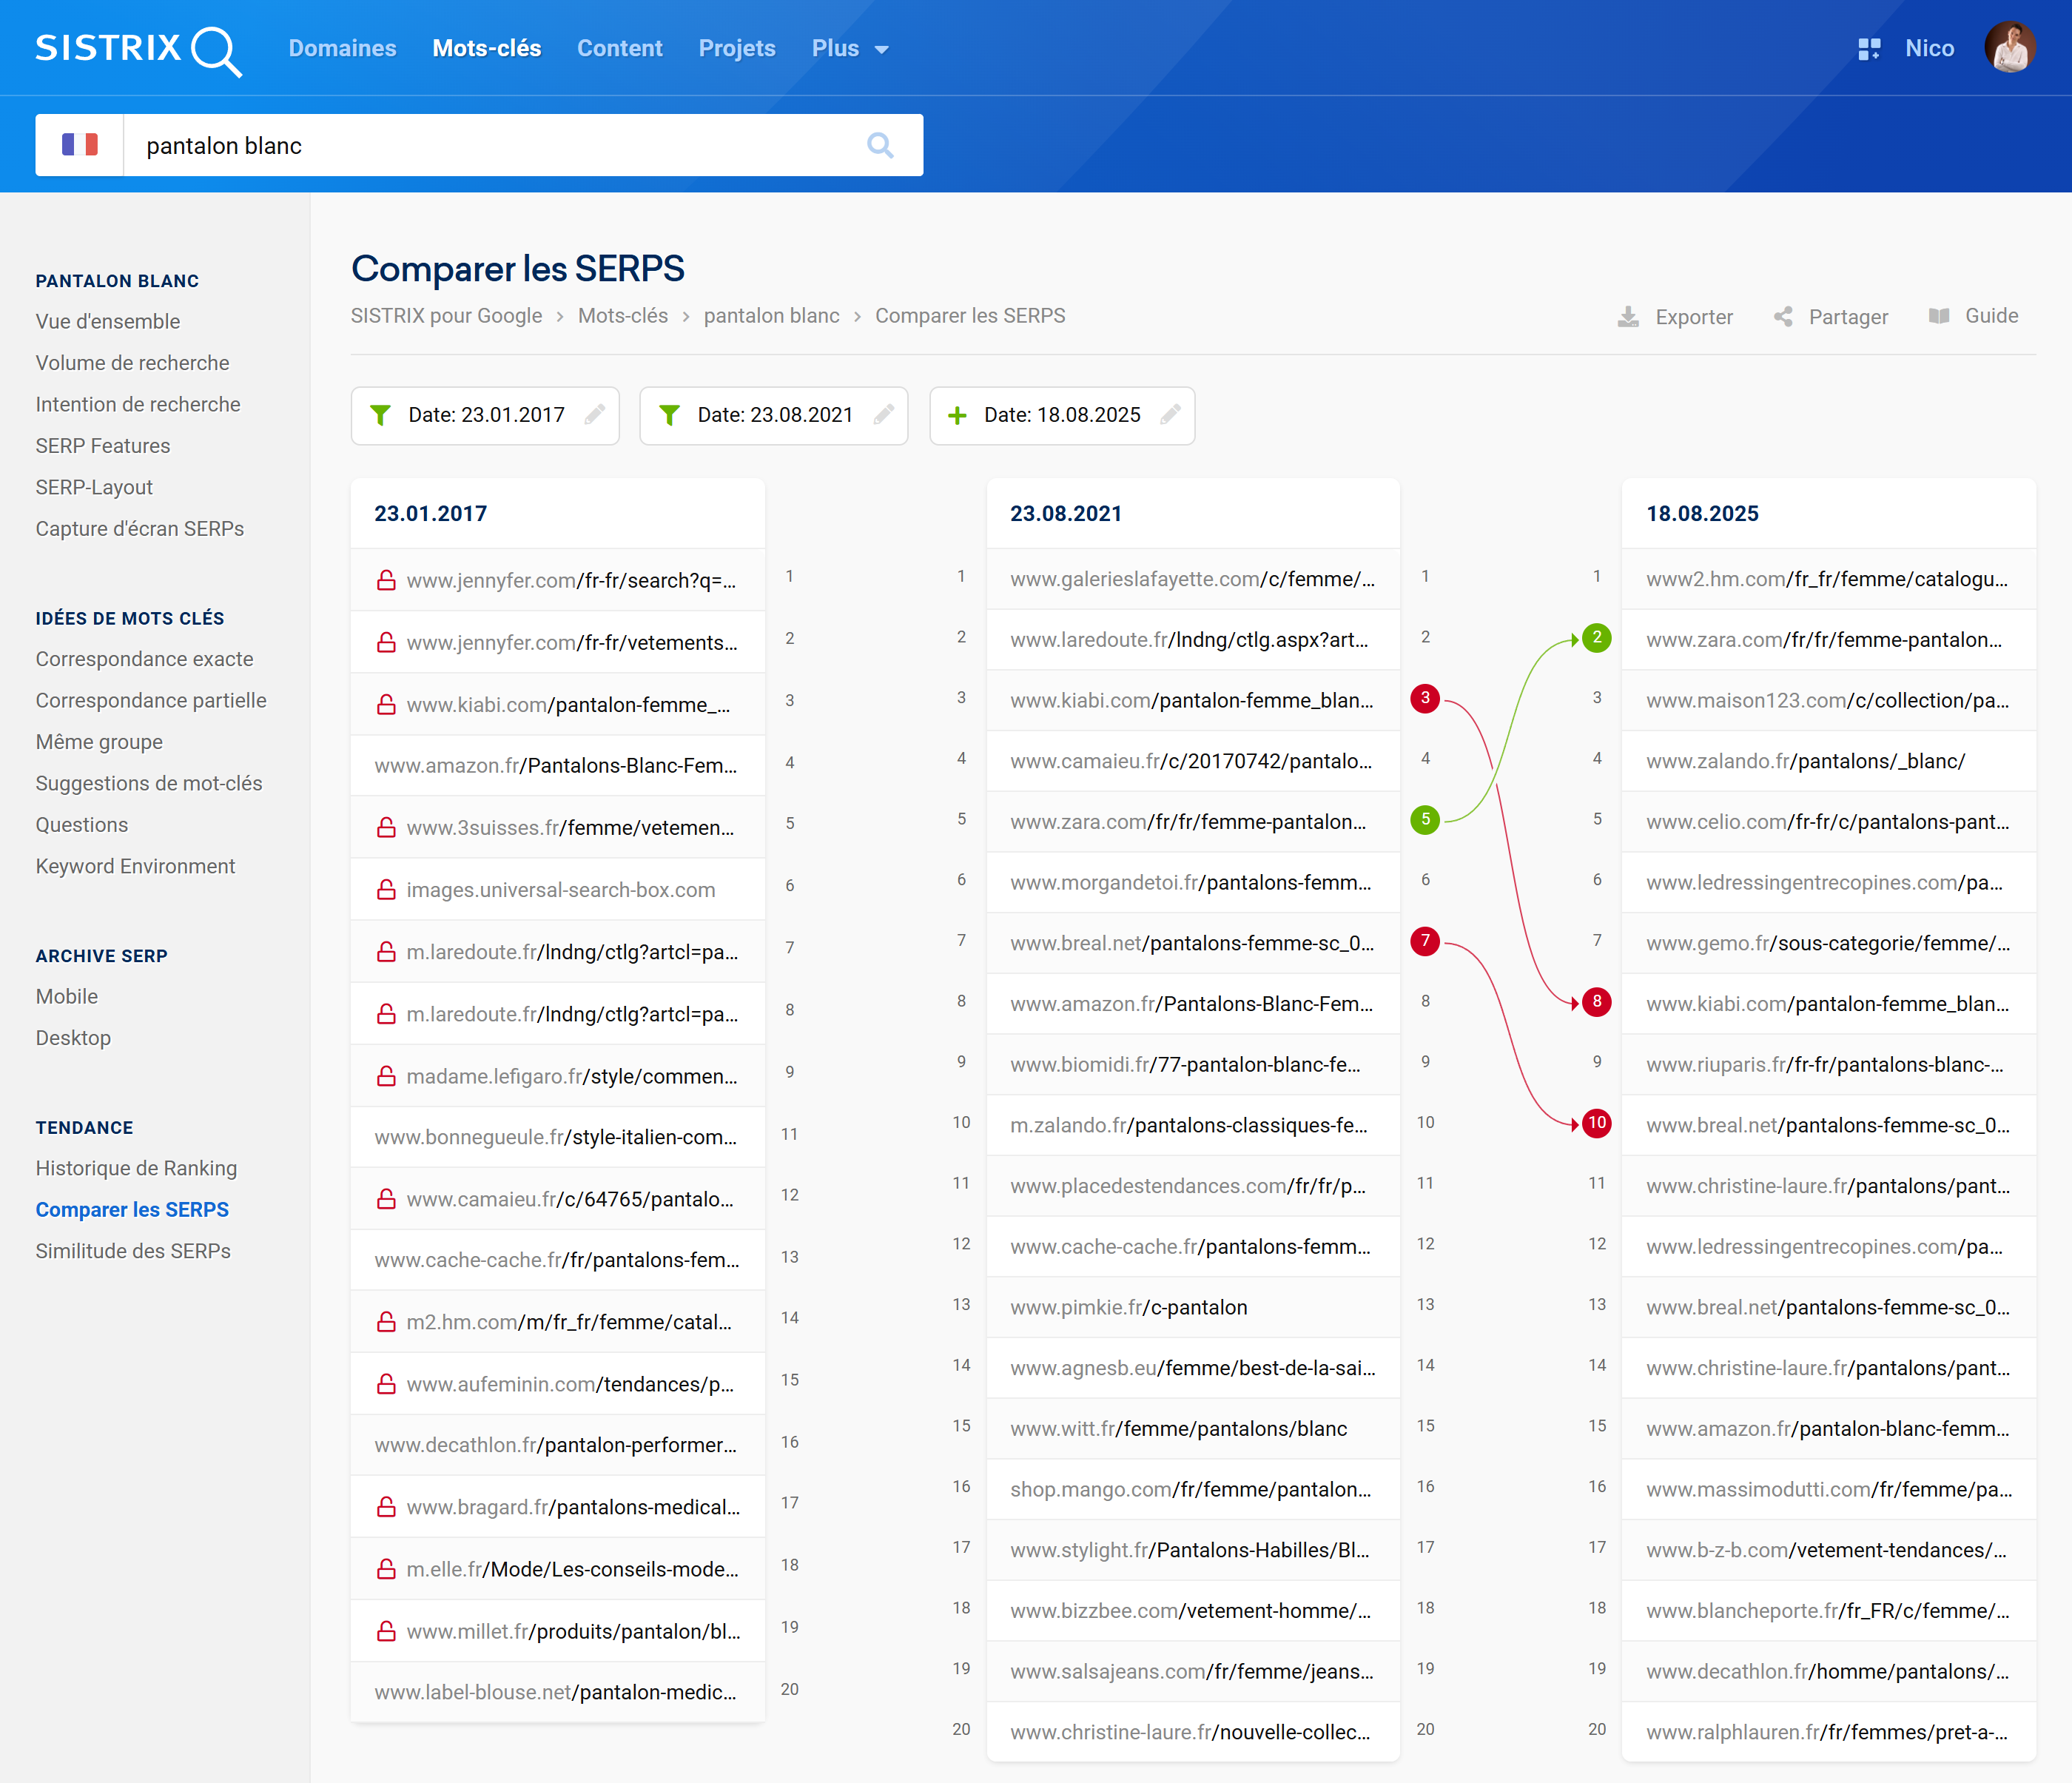The height and width of the screenshot is (1783, 2072).
Task: Go to Intention de recherche
Action: 138,404
